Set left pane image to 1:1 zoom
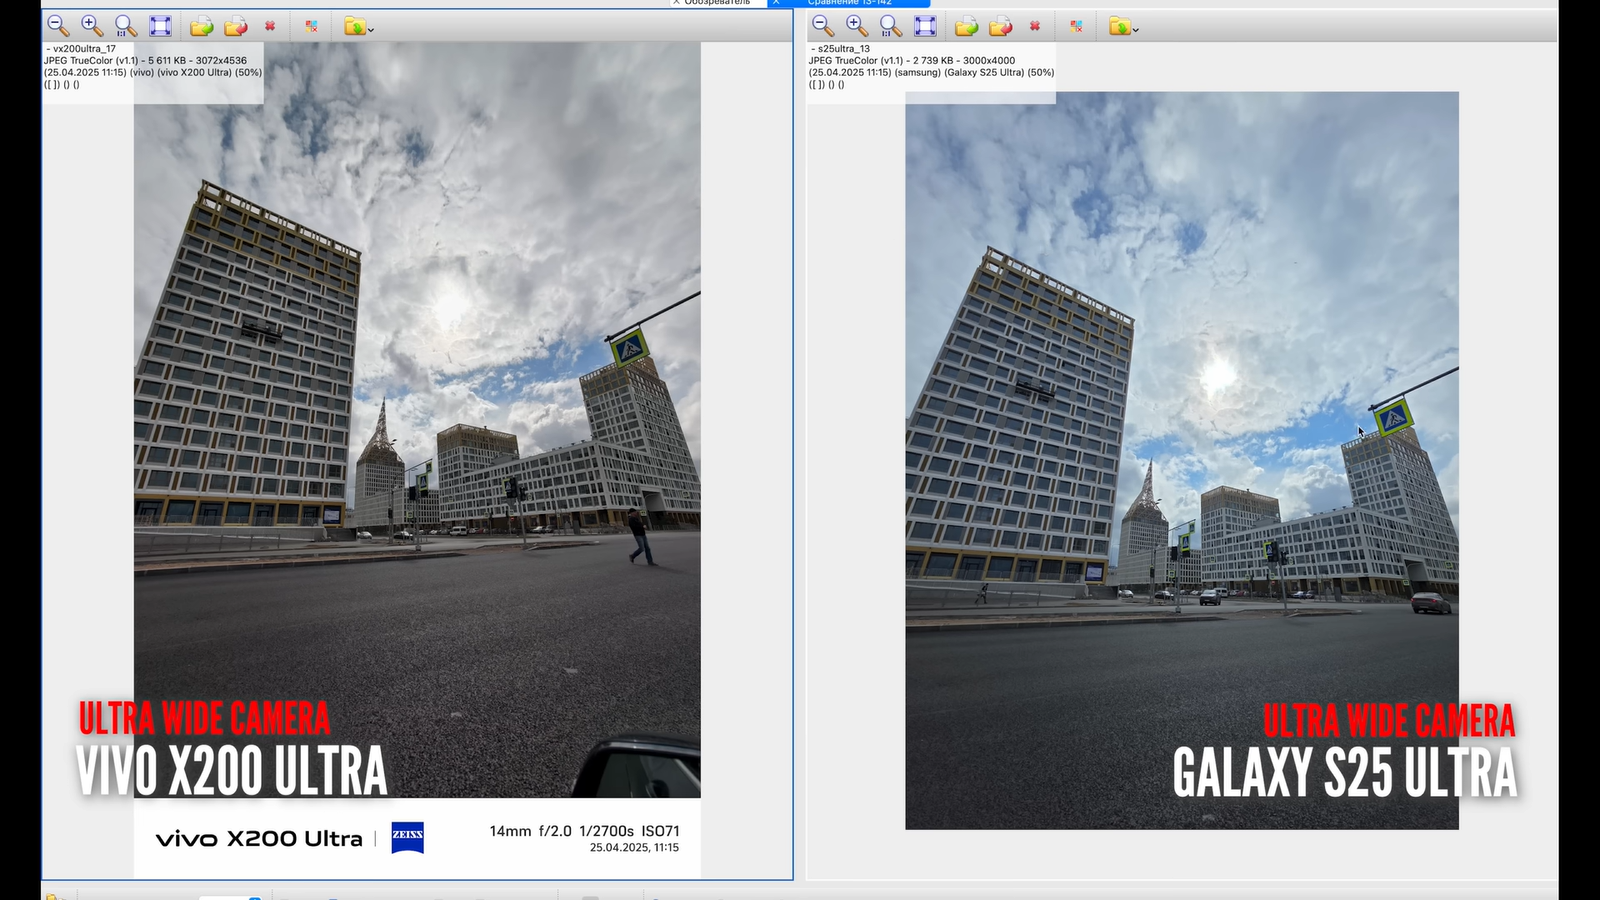 click(x=126, y=26)
